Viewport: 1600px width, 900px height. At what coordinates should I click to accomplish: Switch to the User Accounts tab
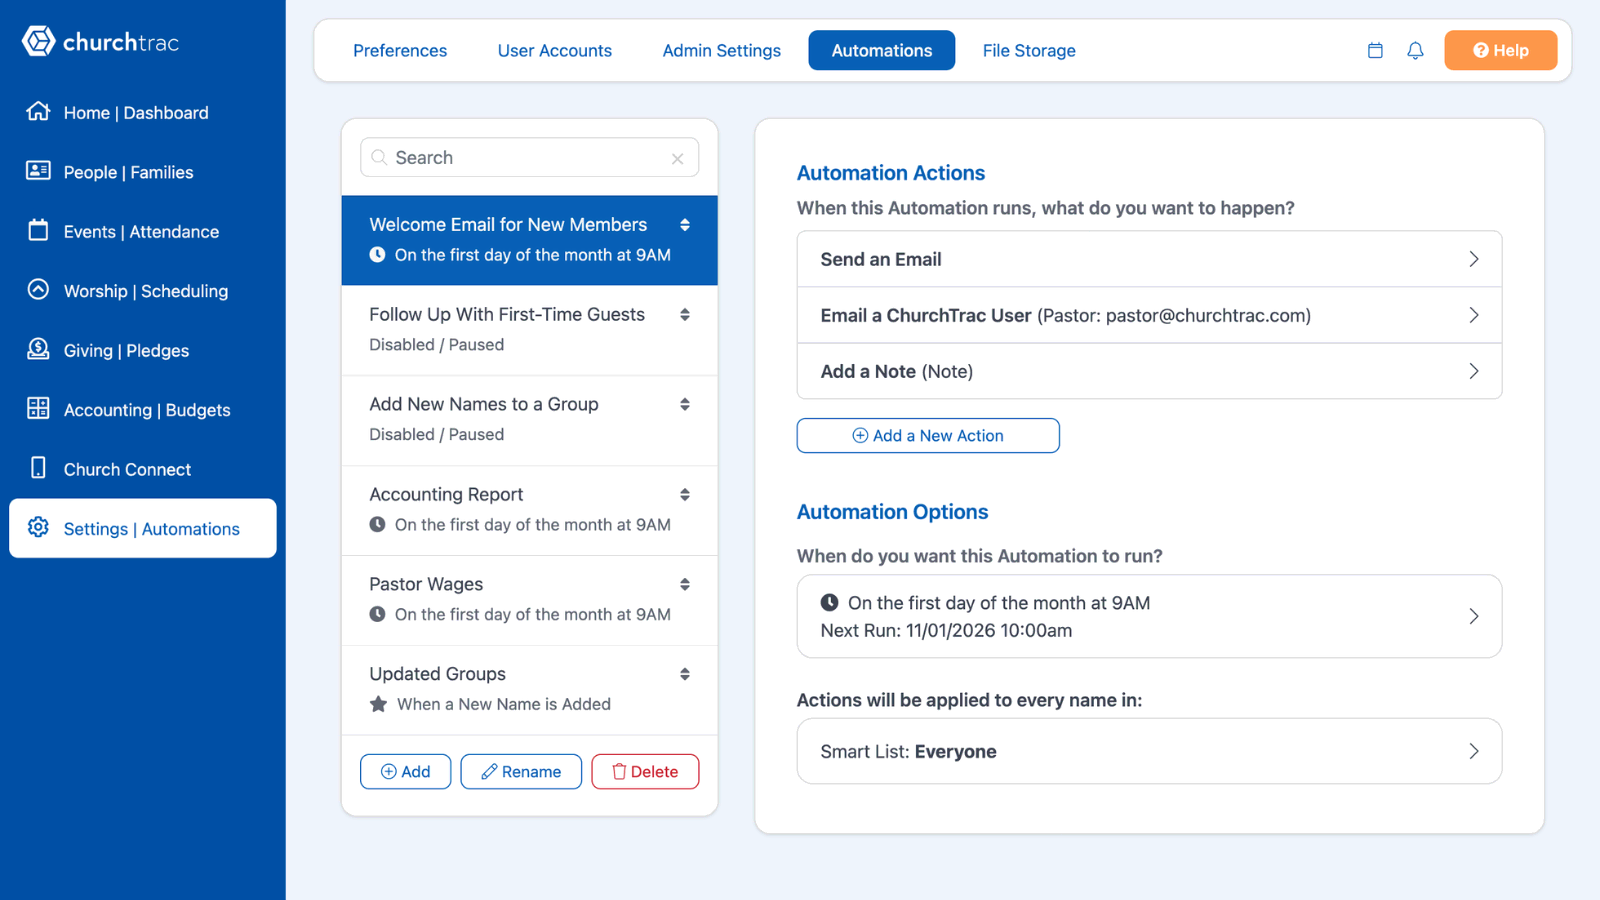click(x=555, y=50)
